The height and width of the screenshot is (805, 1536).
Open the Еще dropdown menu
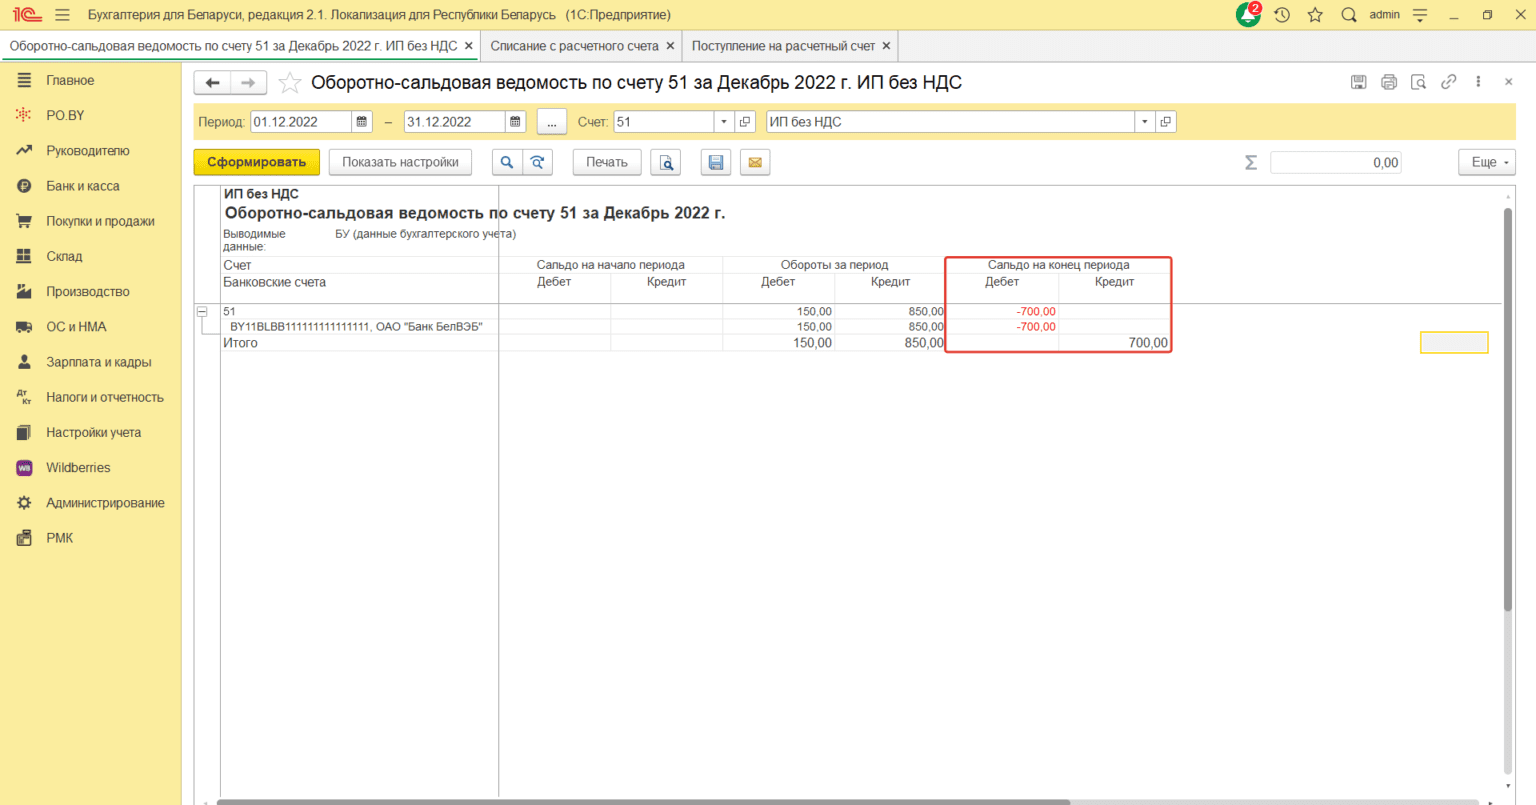pyautogui.click(x=1488, y=162)
